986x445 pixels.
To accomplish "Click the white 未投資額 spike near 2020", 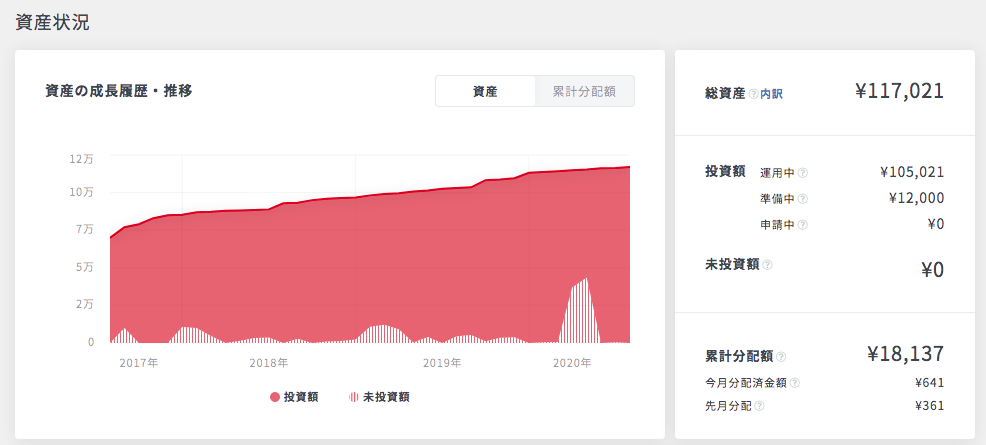I will click(x=580, y=311).
